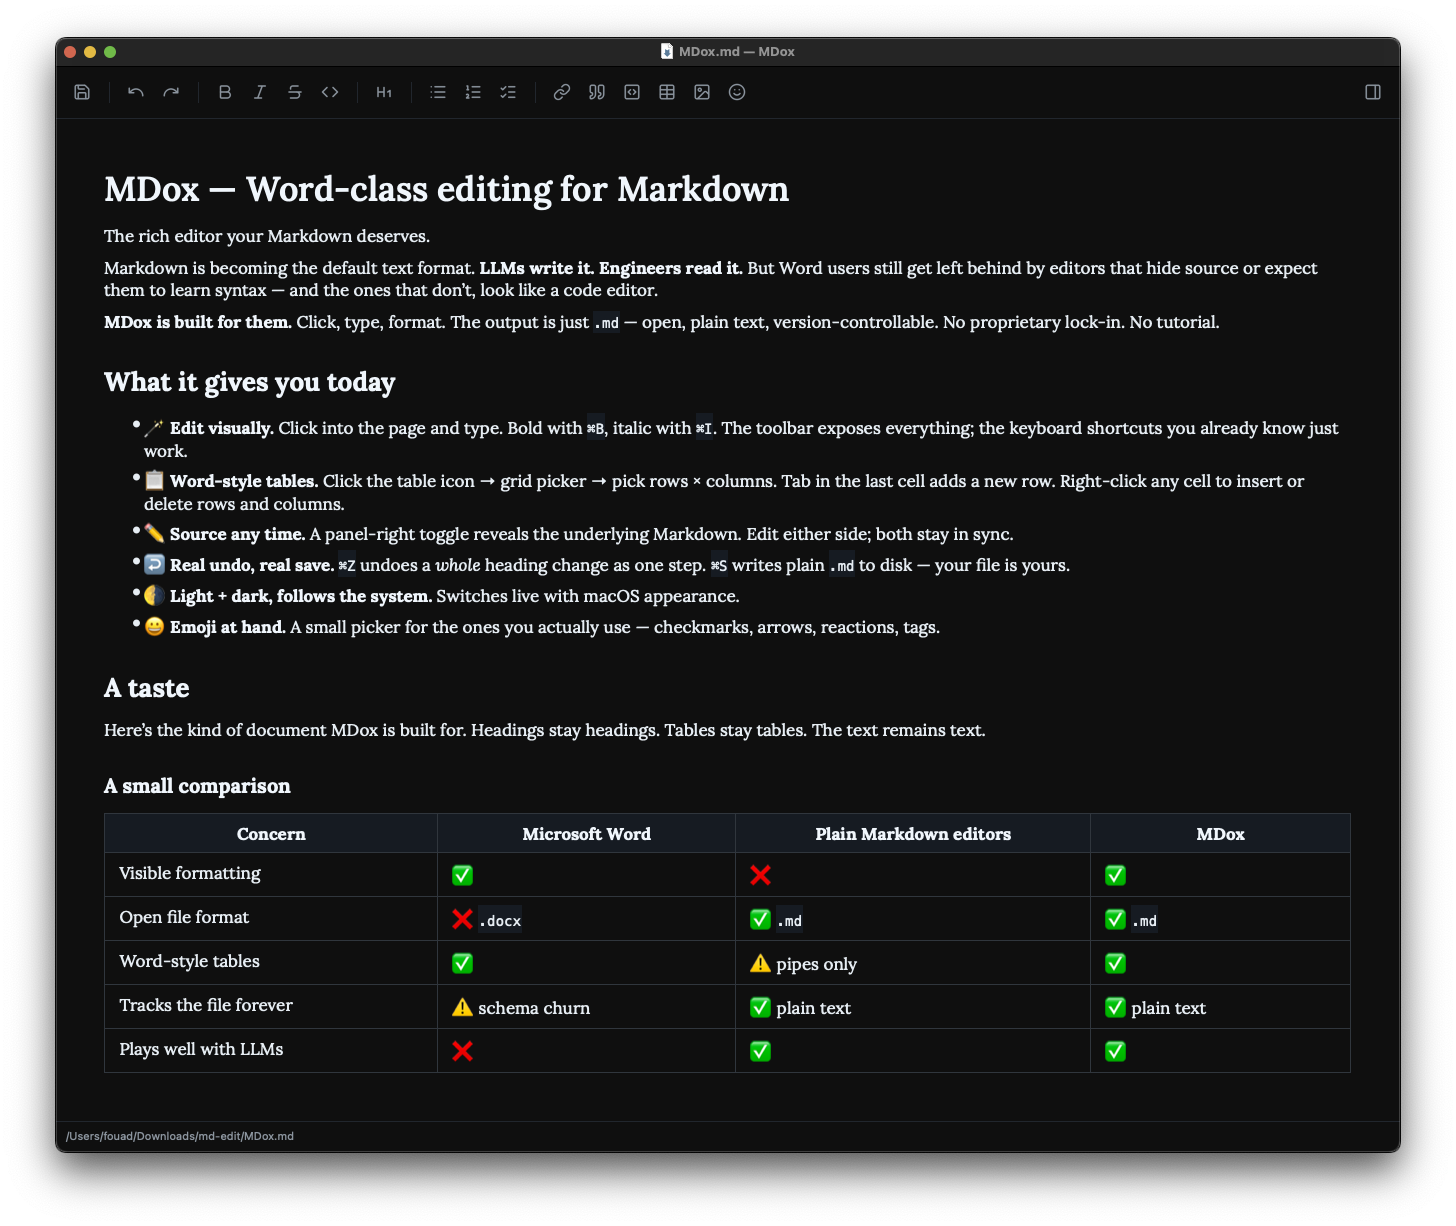Screen dimensions: 1456x1226
Task: Open the emoji picker
Action: pos(737,92)
